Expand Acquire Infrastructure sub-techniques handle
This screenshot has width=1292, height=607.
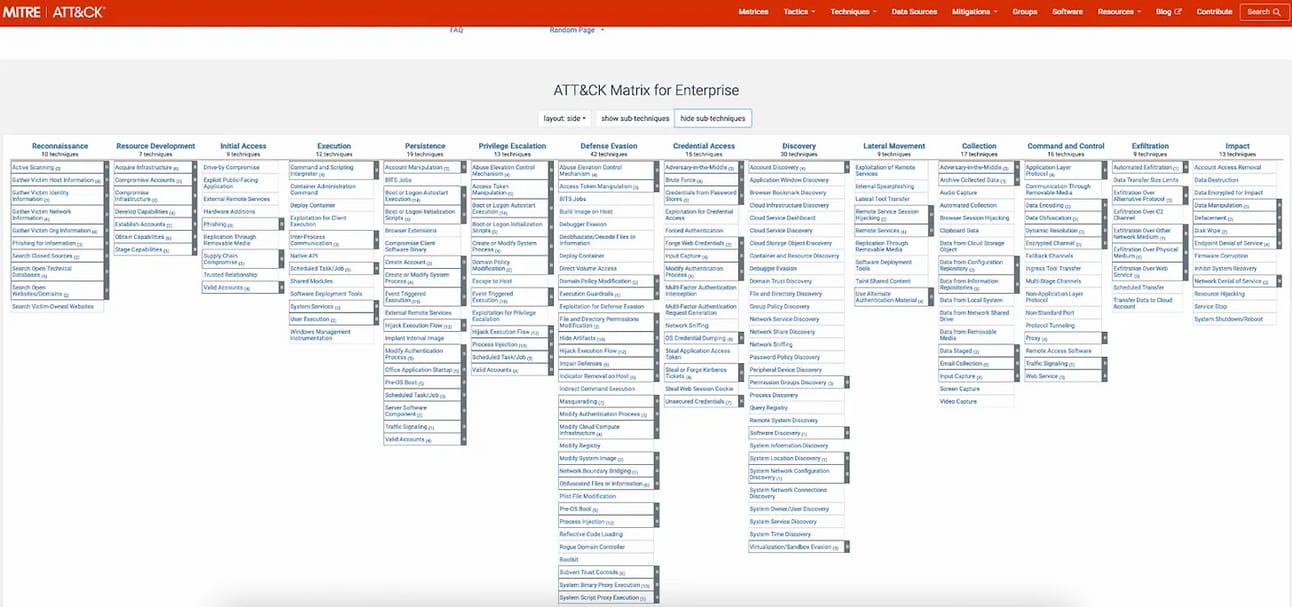pyautogui.click(x=195, y=167)
